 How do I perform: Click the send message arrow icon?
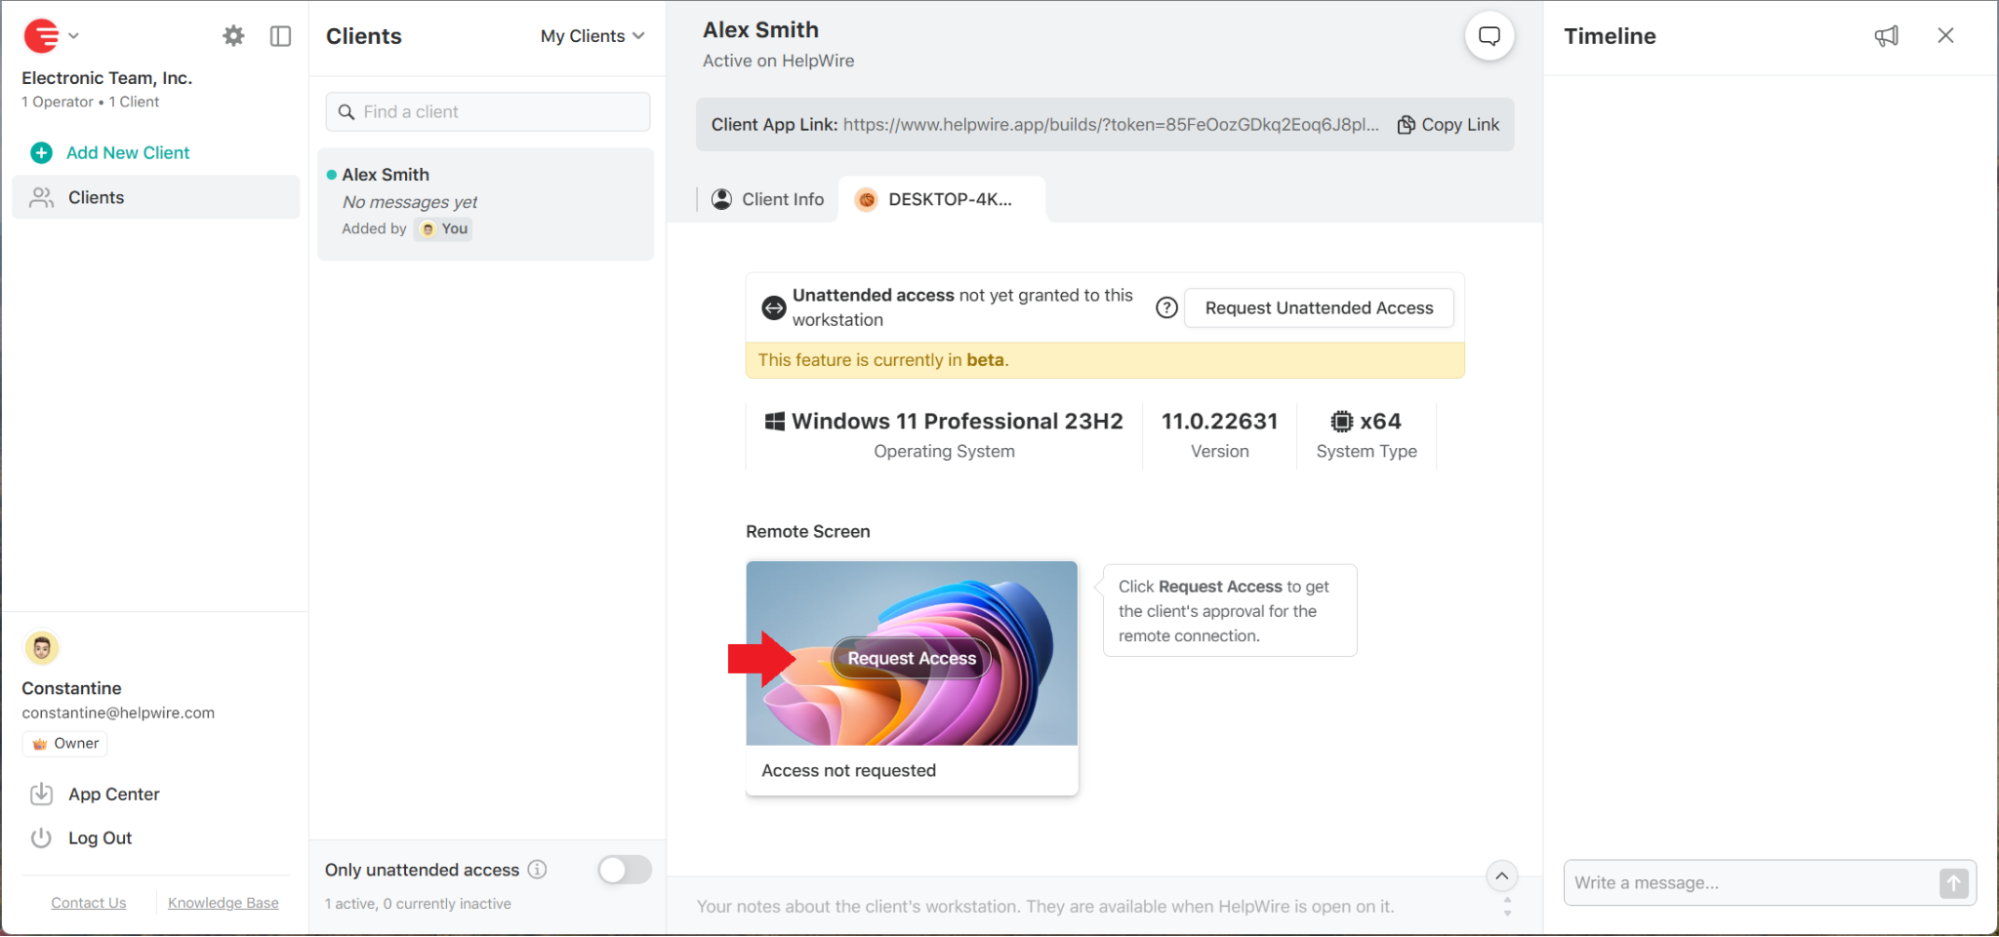[x=1954, y=883]
